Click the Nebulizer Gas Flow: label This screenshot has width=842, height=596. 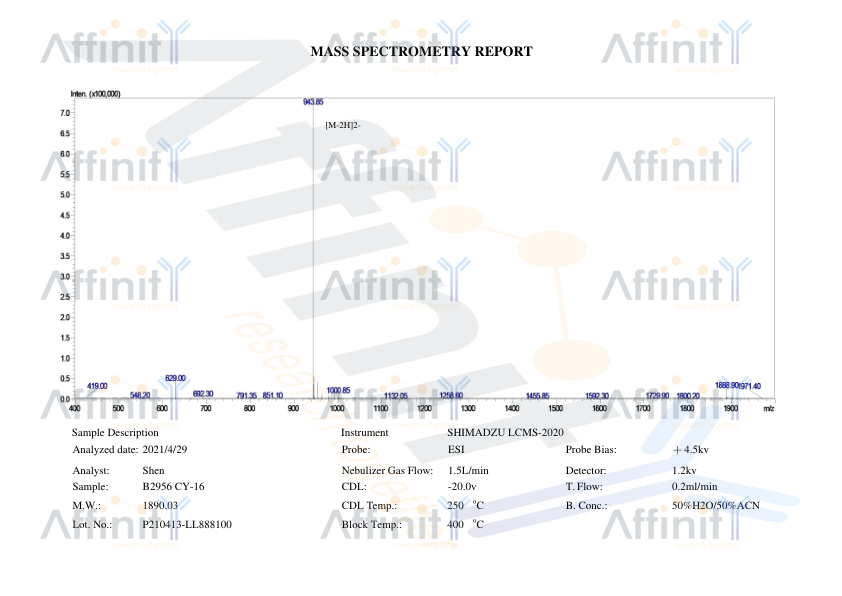click(387, 471)
